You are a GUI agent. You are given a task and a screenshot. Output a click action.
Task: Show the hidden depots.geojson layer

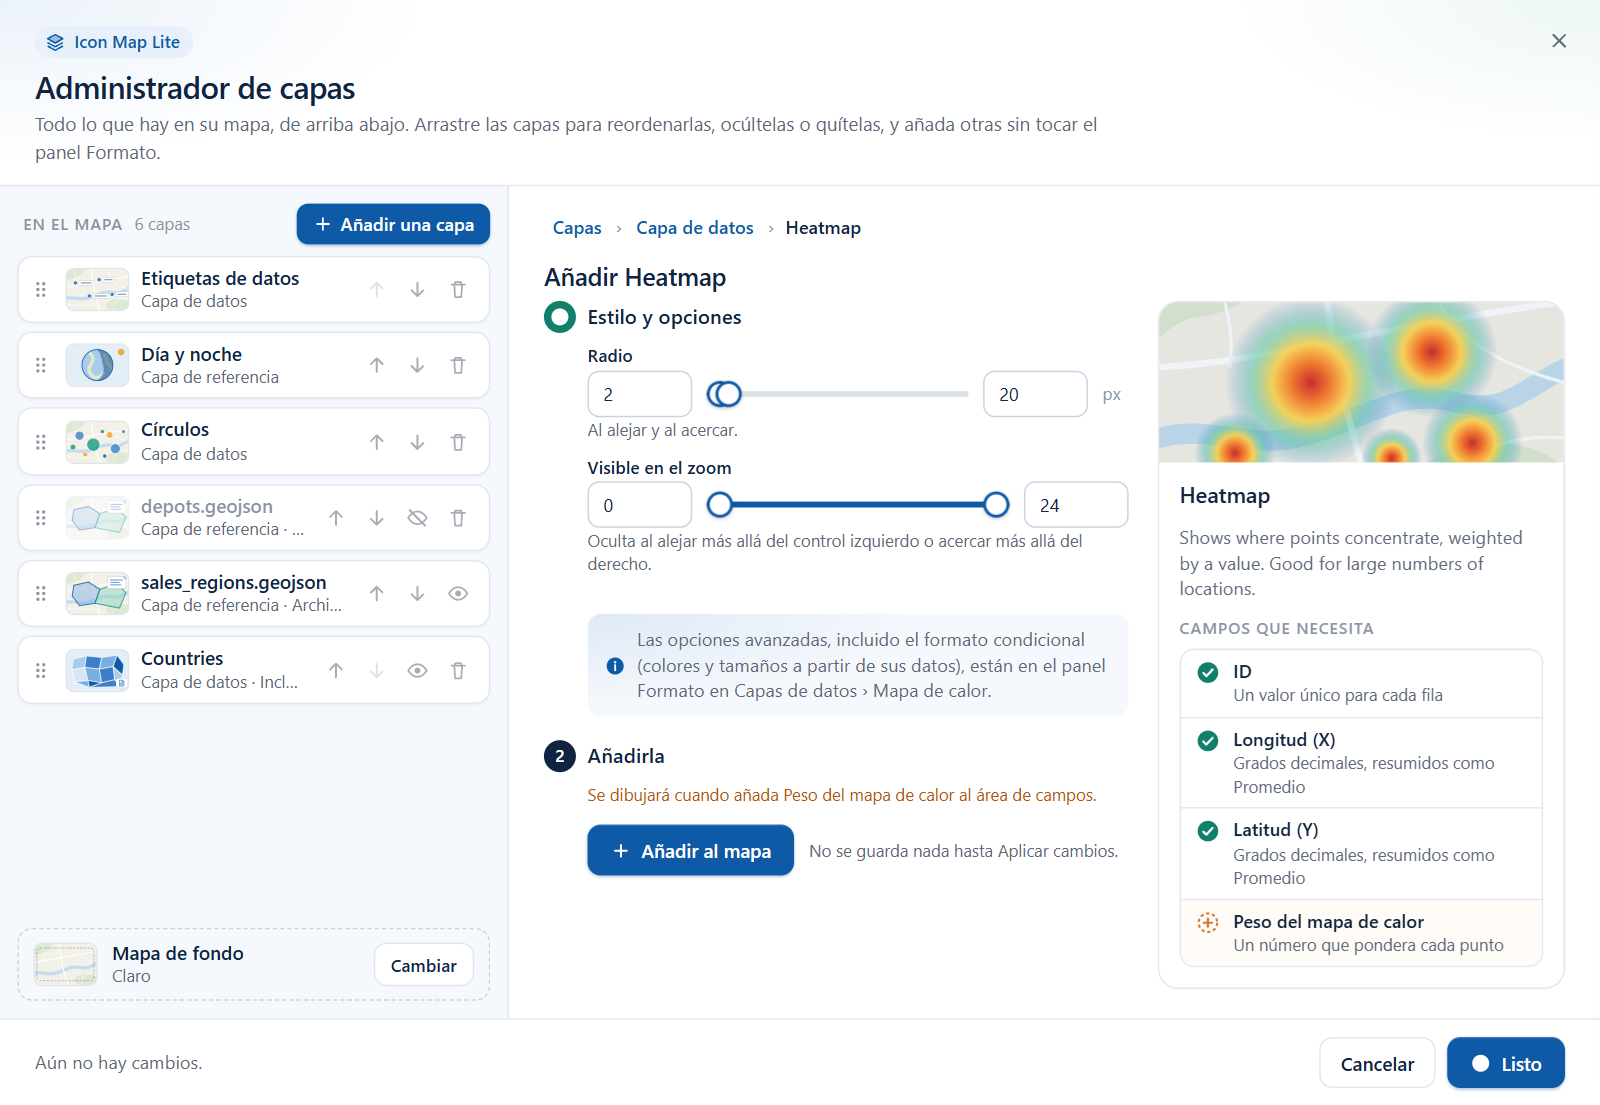(x=417, y=518)
